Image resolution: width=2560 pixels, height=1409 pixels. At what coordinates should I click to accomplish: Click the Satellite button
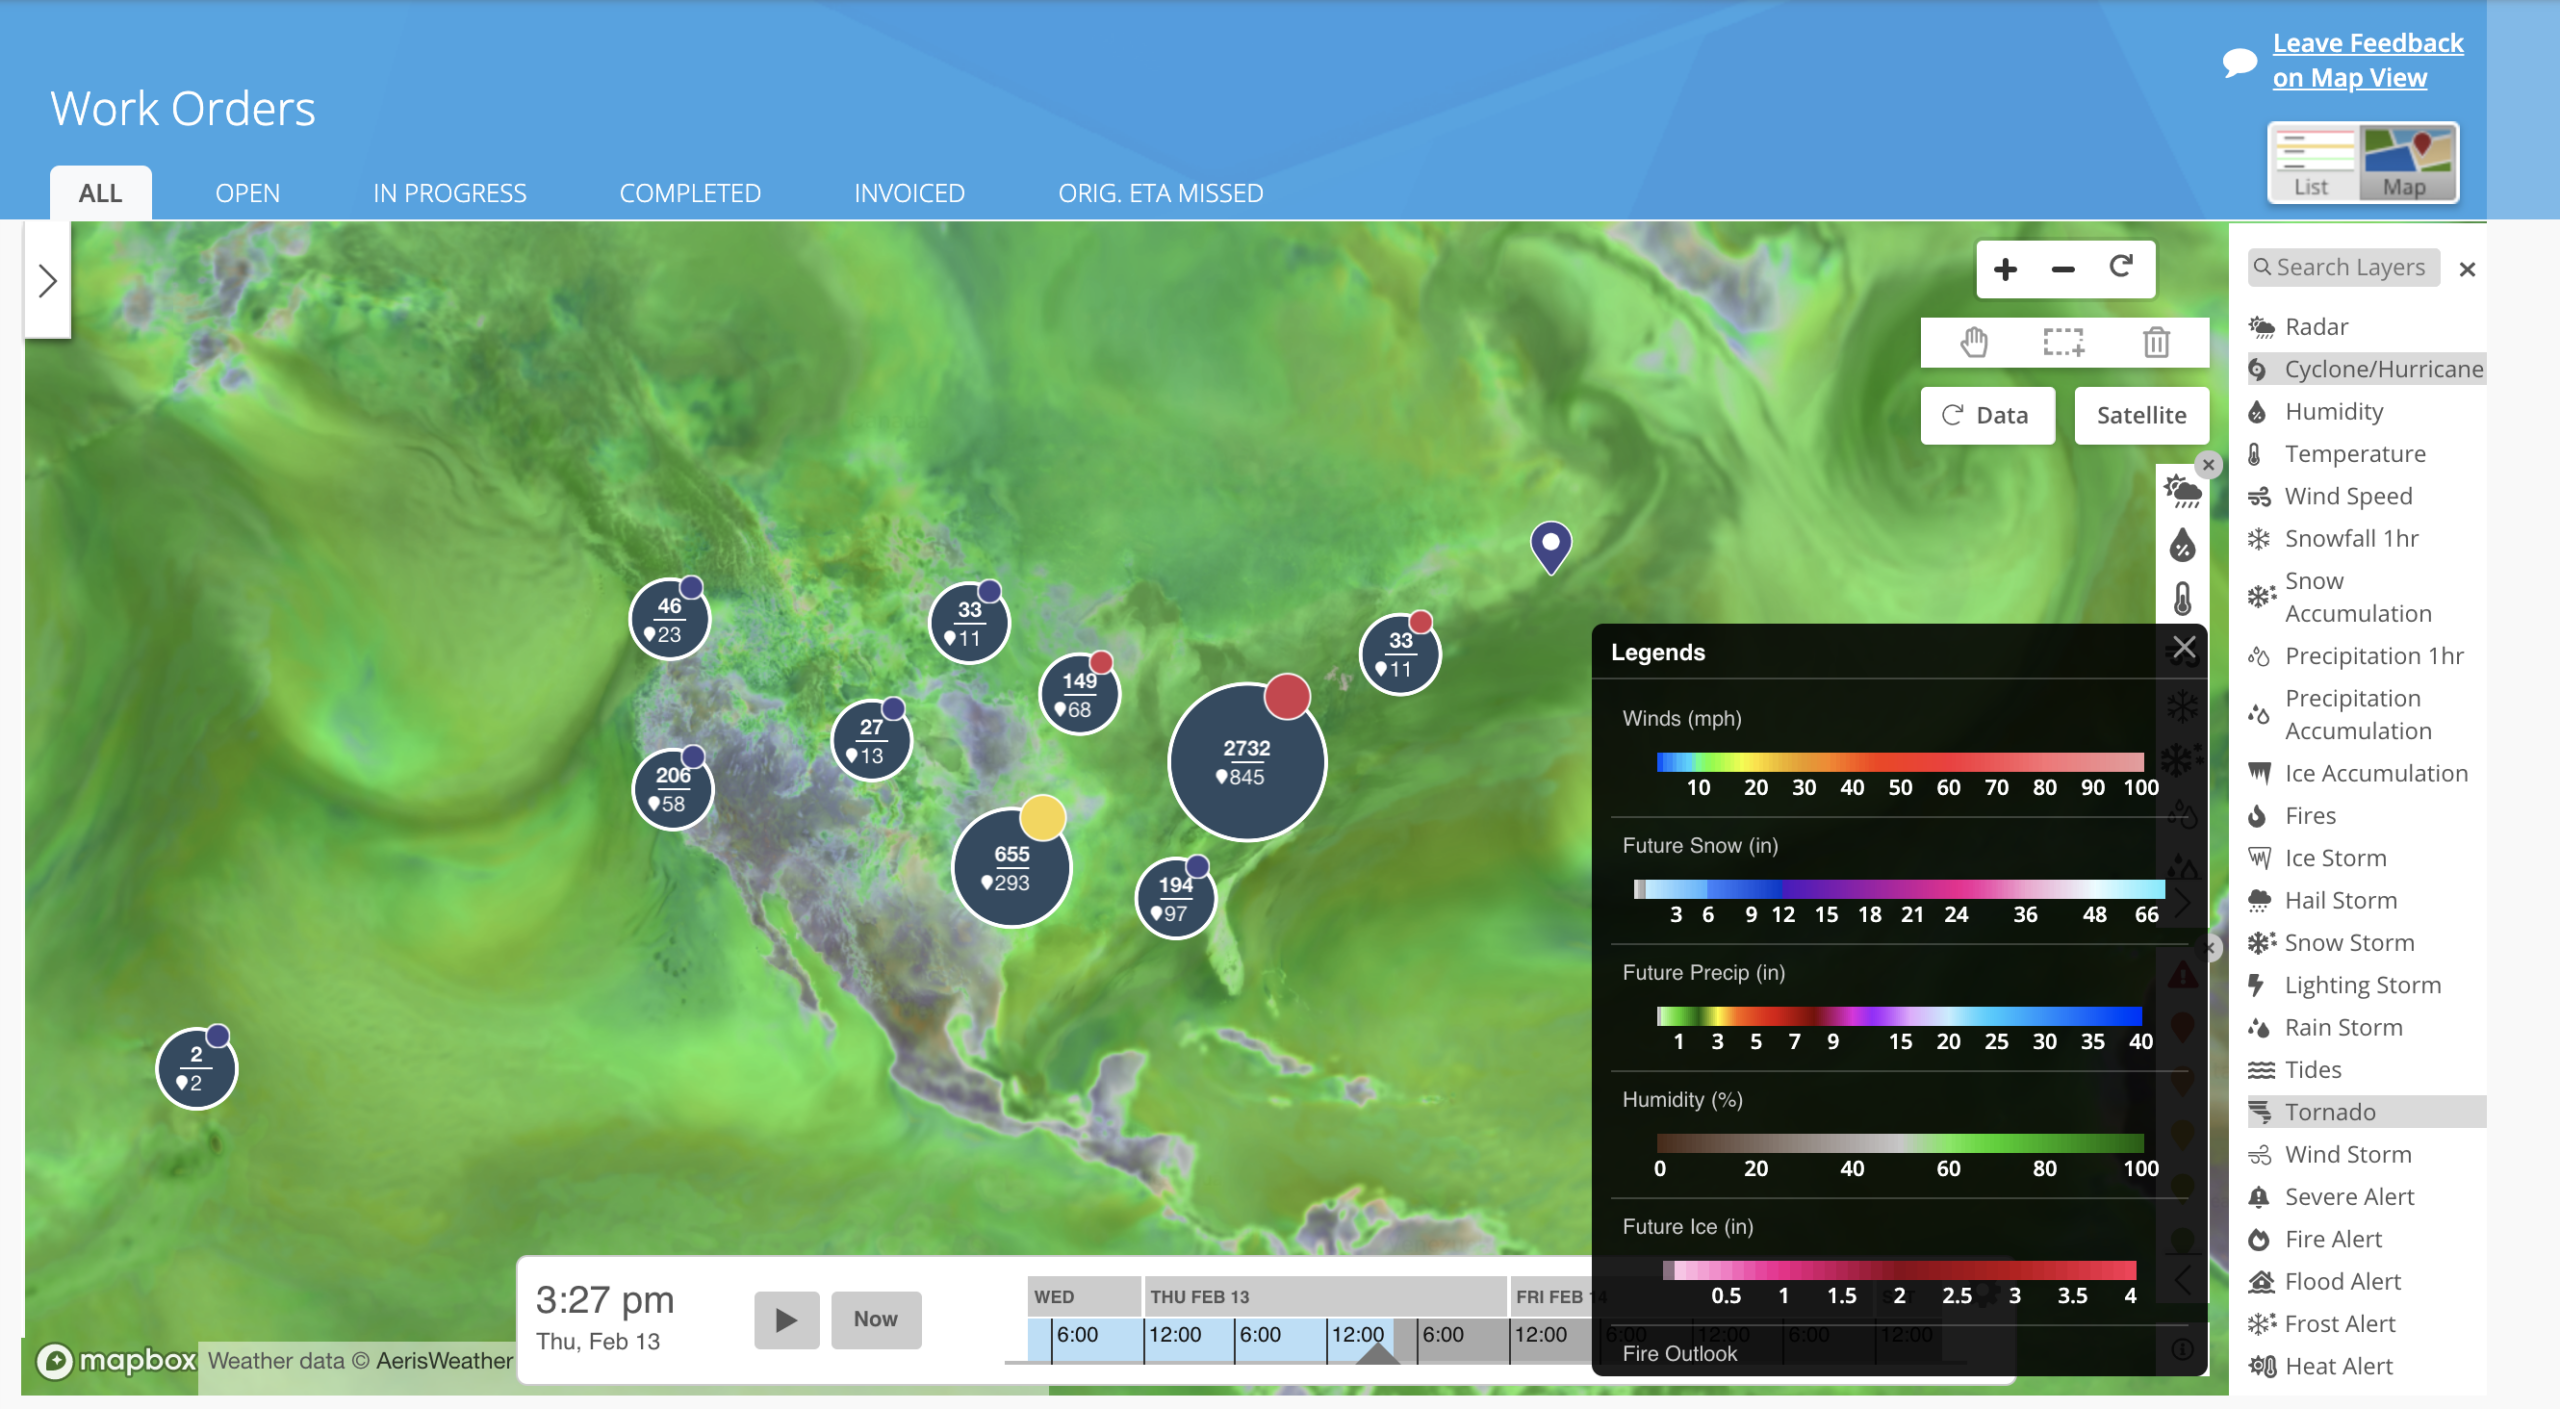click(2140, 415)
